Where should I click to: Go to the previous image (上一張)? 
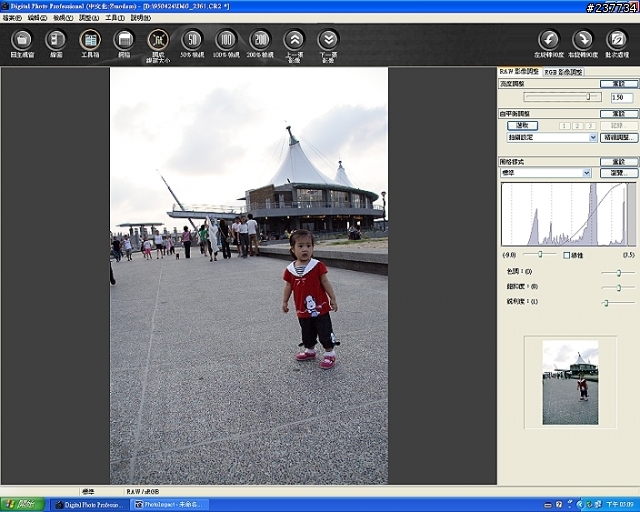pos(294,40)
